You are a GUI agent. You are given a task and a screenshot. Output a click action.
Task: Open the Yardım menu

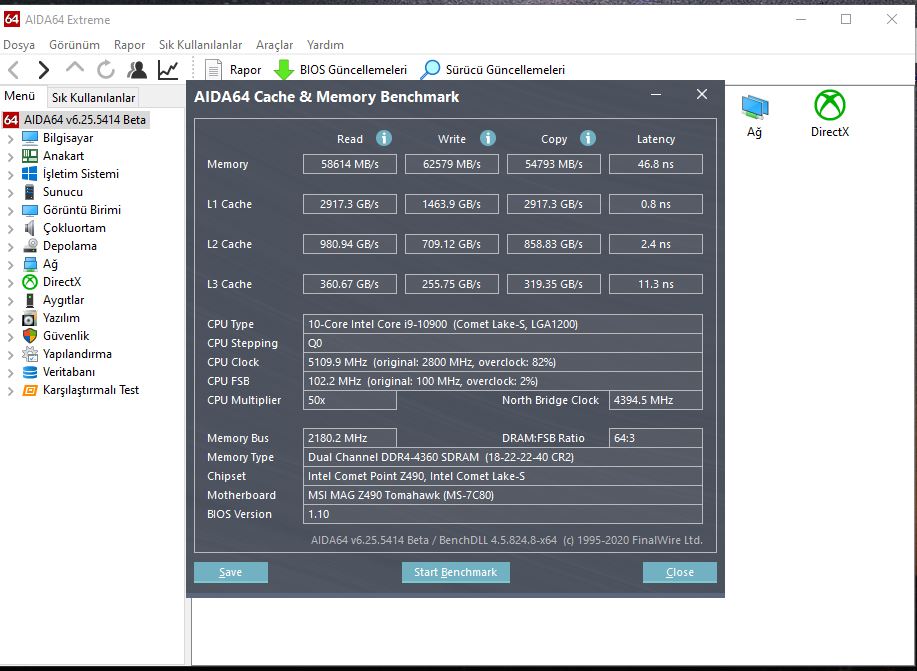(x=325, y=45)
